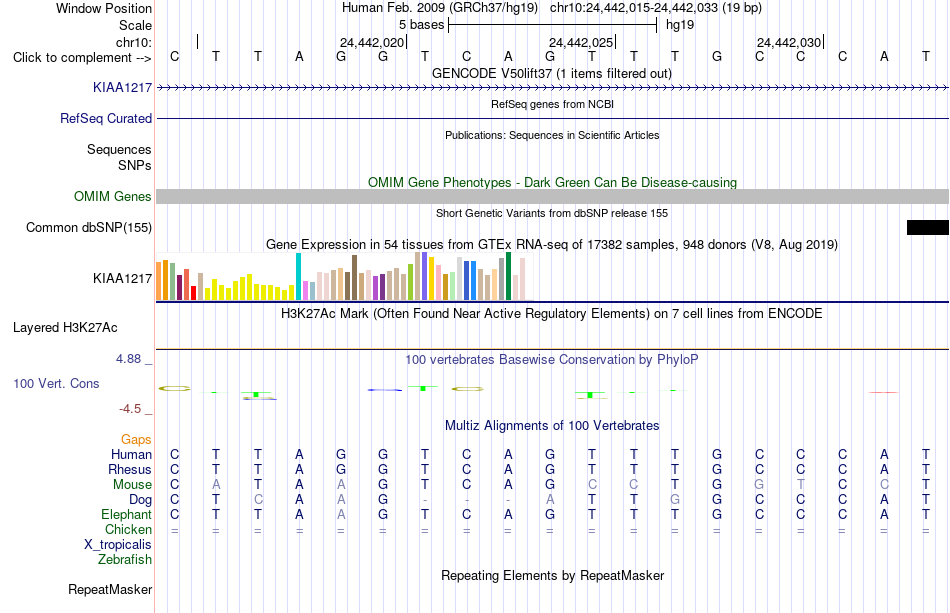Image resolution: width=950 pixels, height=613 pixels.
Task: Click the 4.88 PhyloP upper value
Action: click(x=129, y=359)
